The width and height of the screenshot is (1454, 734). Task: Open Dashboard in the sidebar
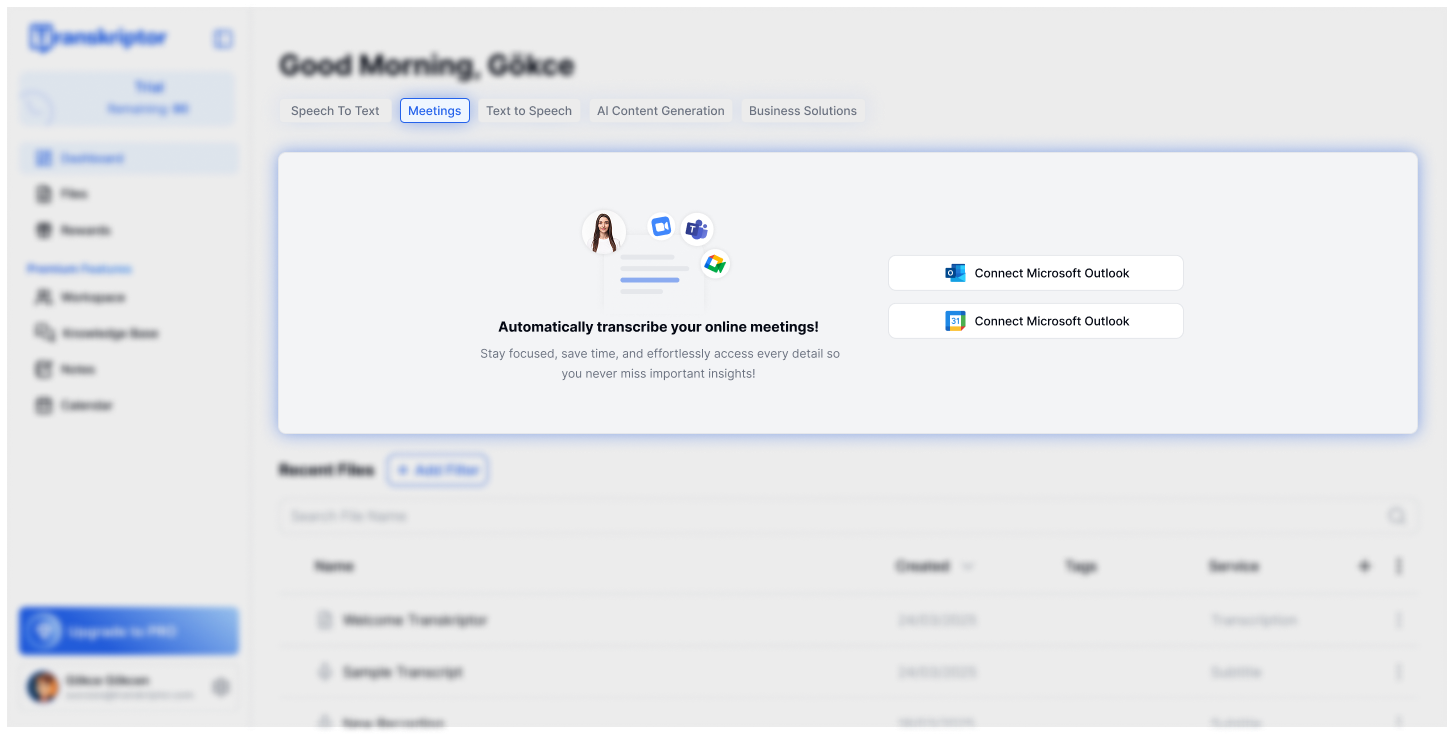click(128, 158)
